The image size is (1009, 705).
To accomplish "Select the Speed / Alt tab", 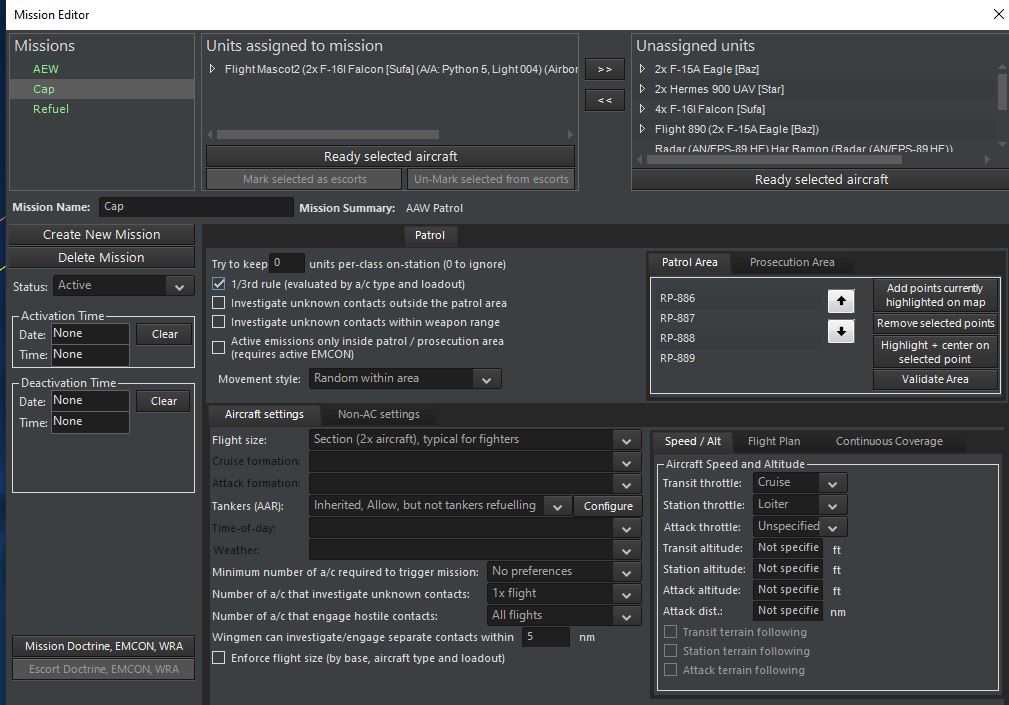I will tap(692, 441).
